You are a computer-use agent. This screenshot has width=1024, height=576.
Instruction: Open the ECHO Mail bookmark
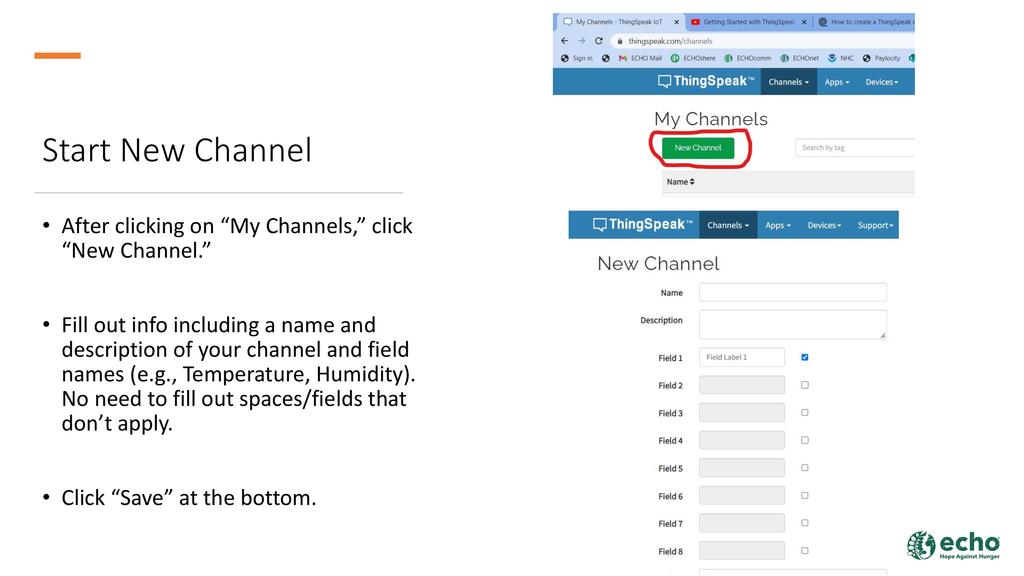coord(640,58)
